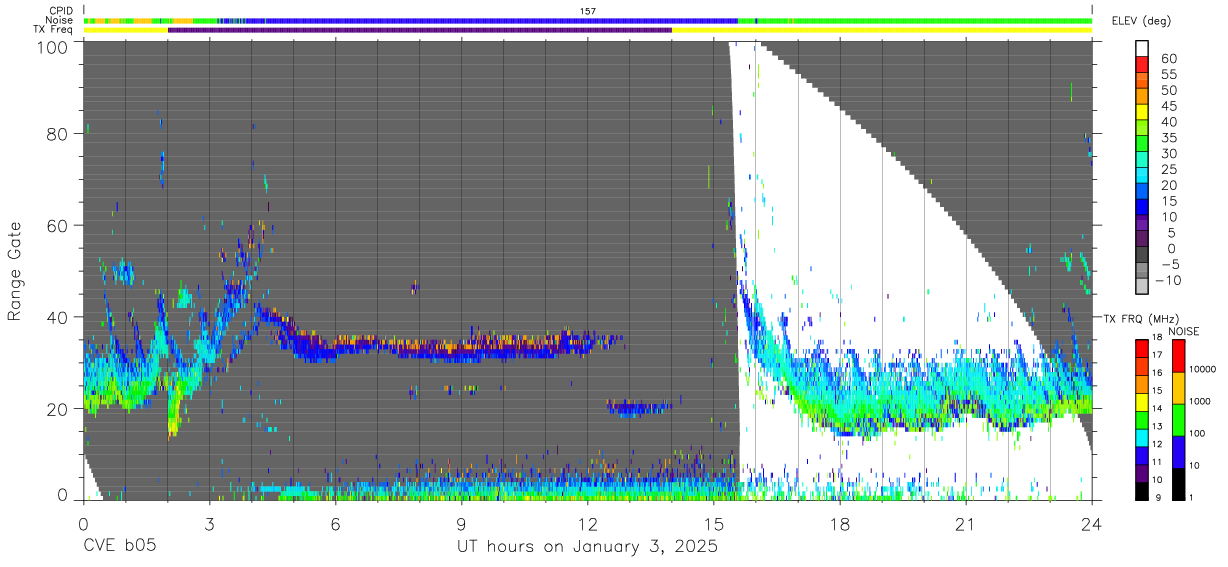This screenshot has width=1228, height=567.
Task: Click the 3 tick on the UT hours axis
Action: pyautogui.click(x=209, y=524)
